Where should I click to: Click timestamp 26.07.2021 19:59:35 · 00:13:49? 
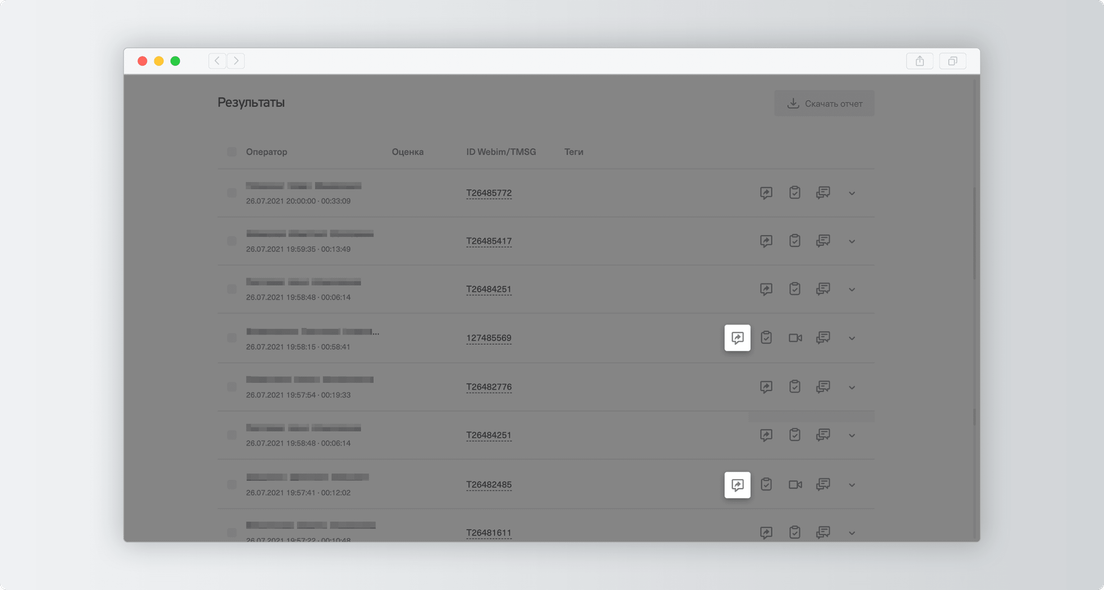click(298, 249)
